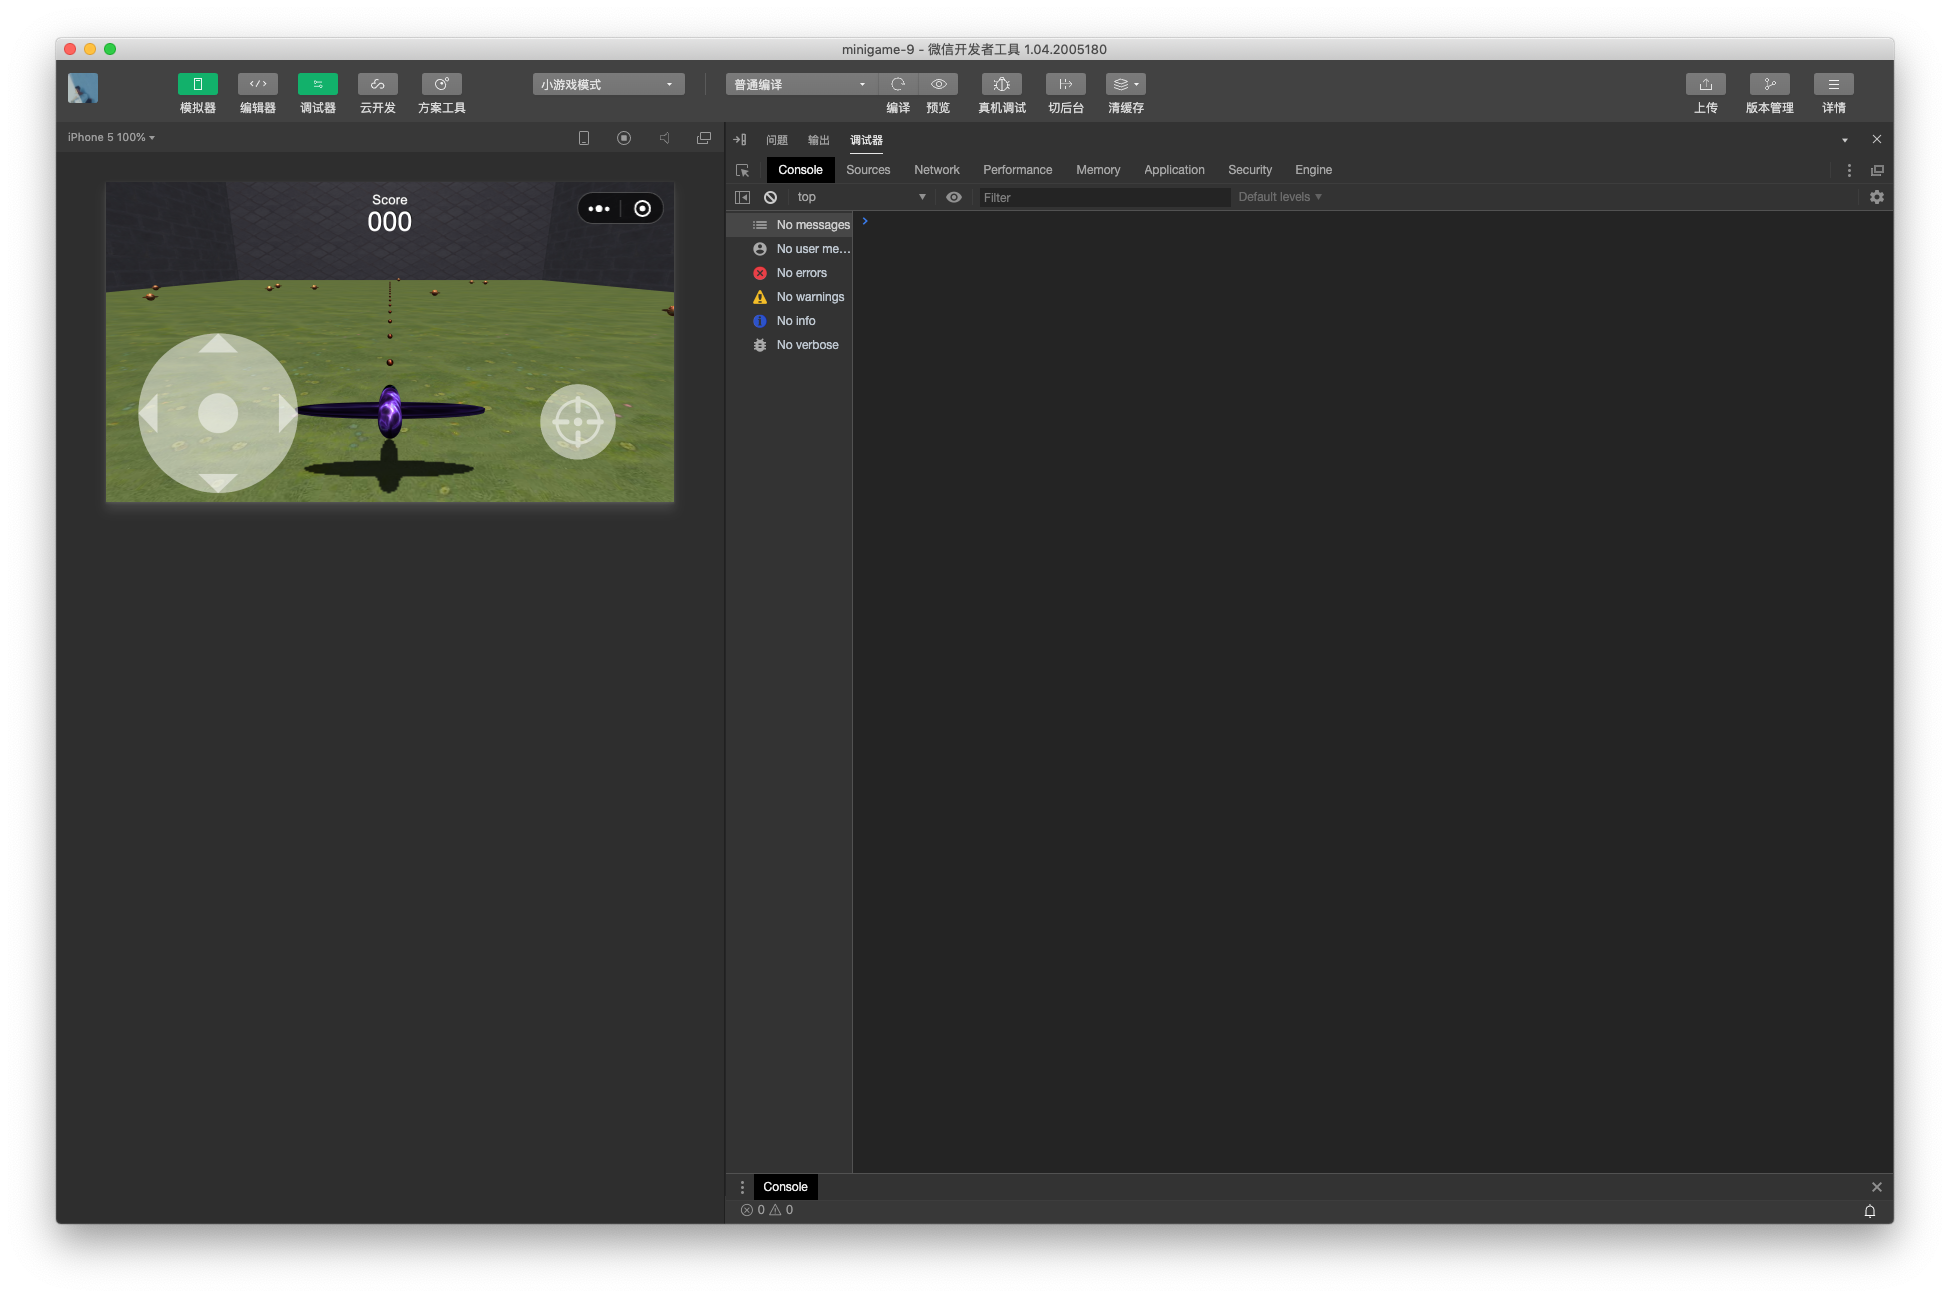Select 'No errors' in console sidebar
Screen dimensions: 1950x1298
coord(789,273)
